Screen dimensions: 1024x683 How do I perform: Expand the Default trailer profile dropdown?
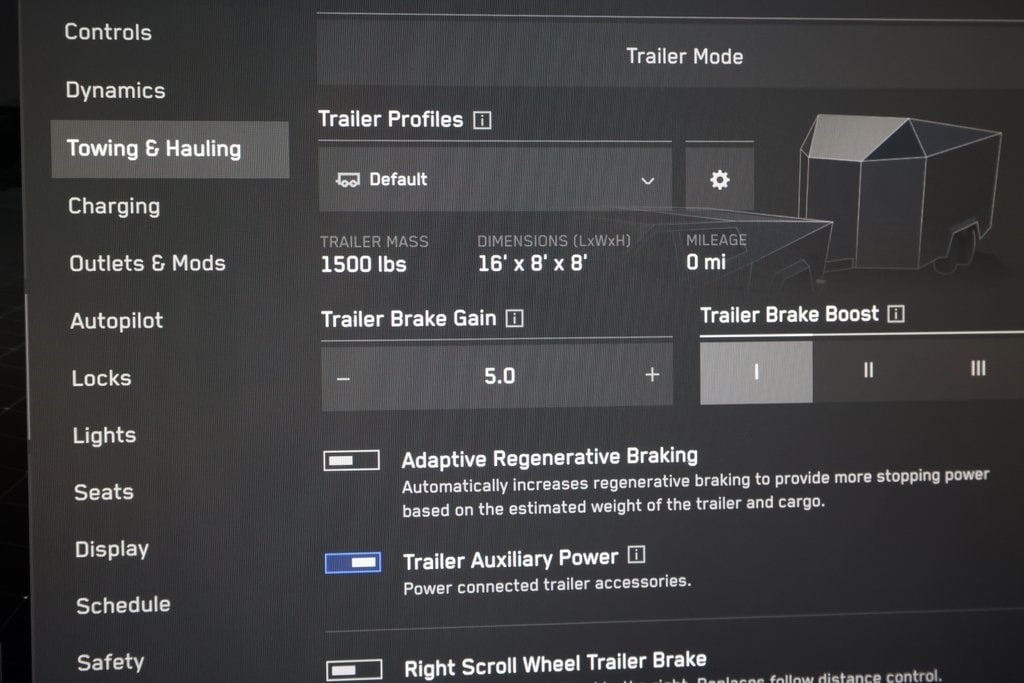pyautogui.click(x=495, y=180)
